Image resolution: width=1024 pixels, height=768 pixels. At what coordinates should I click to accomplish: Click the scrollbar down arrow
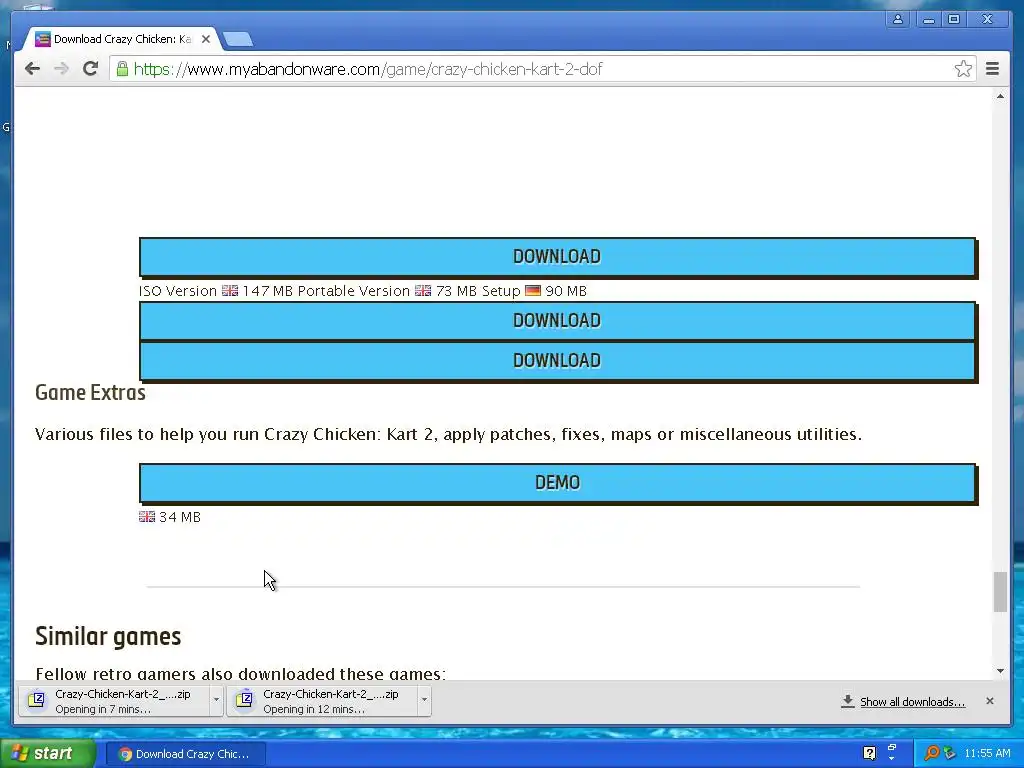coord(1000,671)
